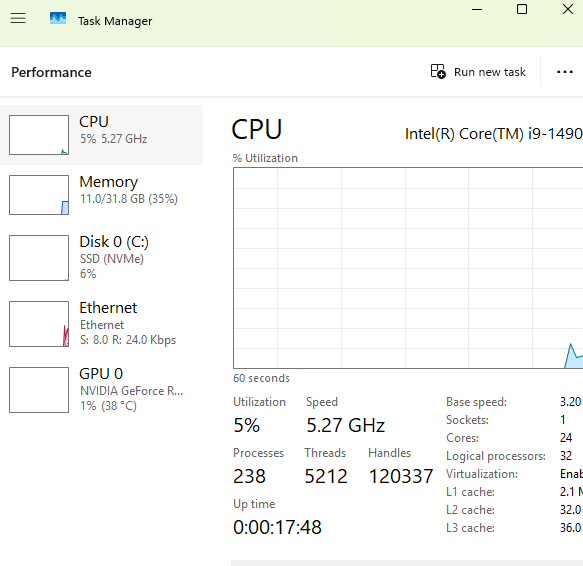Click the L3 cache label
The height and width of the screenshot is (566, 583).
click(470, 528)
